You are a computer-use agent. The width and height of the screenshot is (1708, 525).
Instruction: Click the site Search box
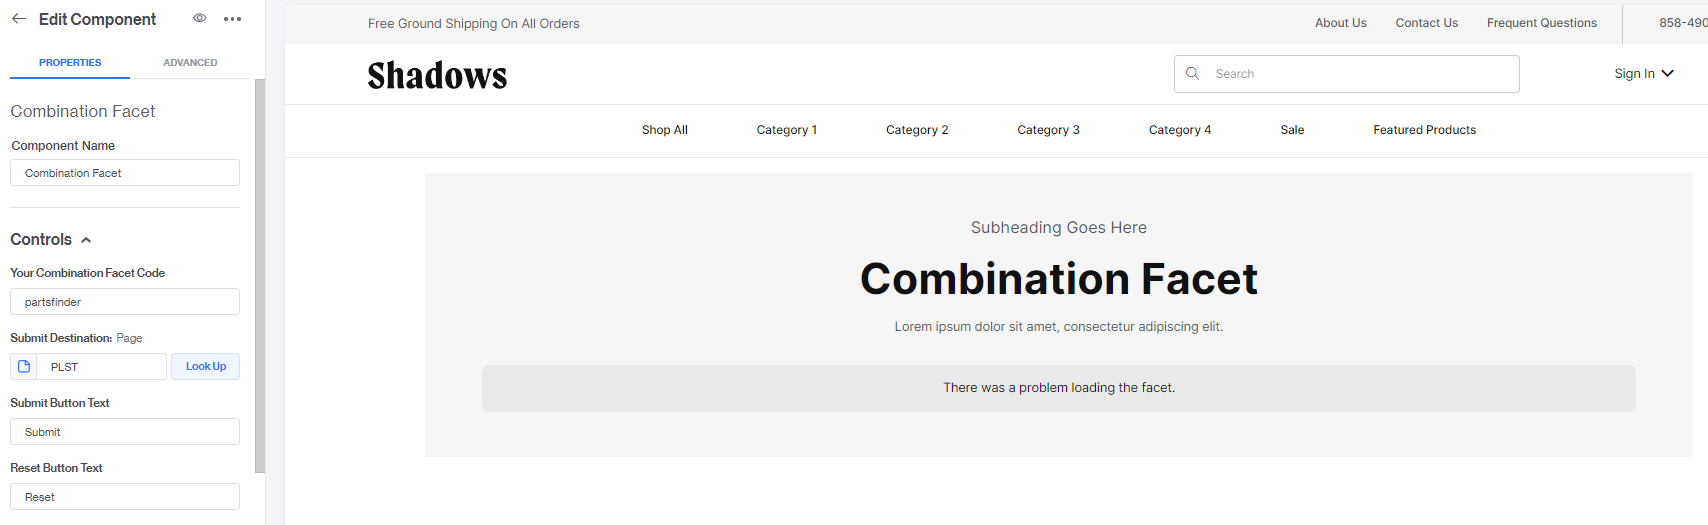pos(1346,74)
